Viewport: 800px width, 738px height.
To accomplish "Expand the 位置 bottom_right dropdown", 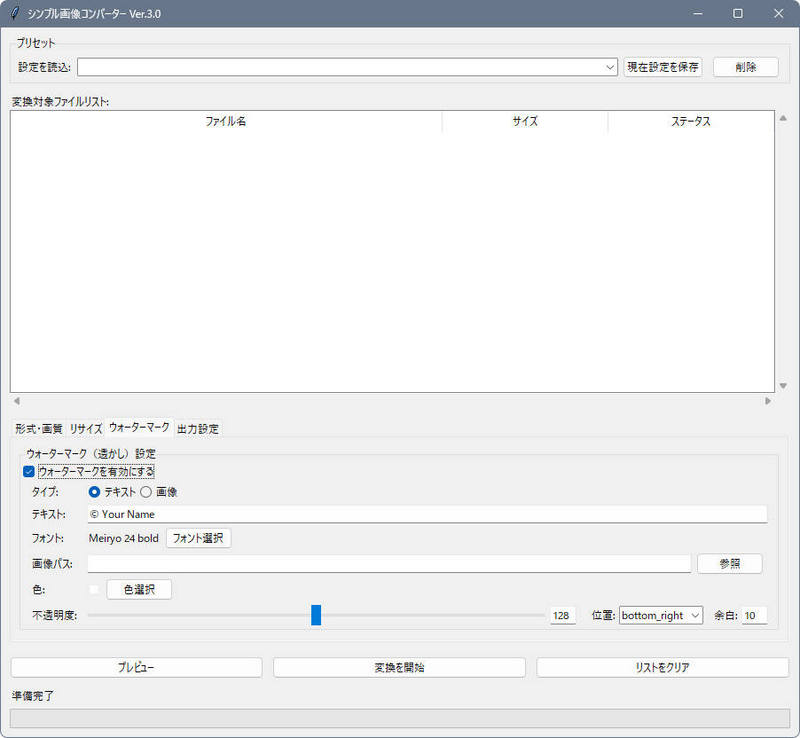I will pyautogui.click(x=661, y=616).
